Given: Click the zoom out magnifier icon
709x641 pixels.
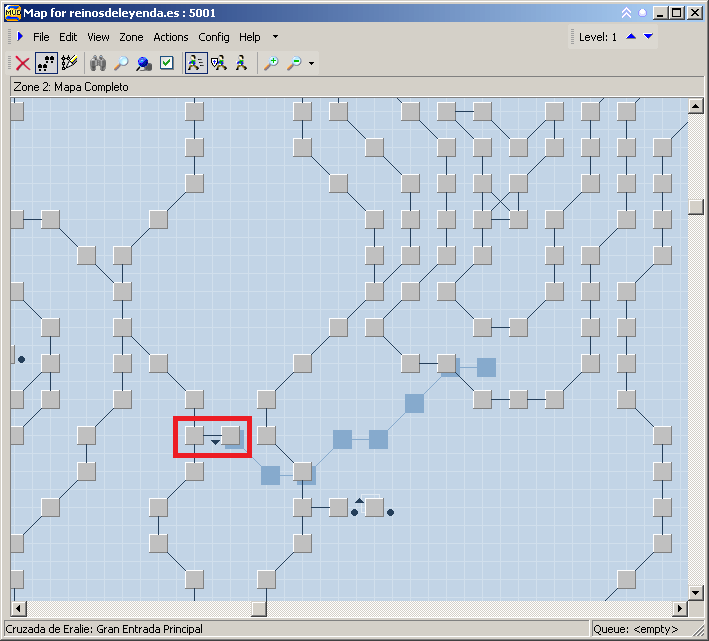Looking at the screenshot, I should 294,63.
